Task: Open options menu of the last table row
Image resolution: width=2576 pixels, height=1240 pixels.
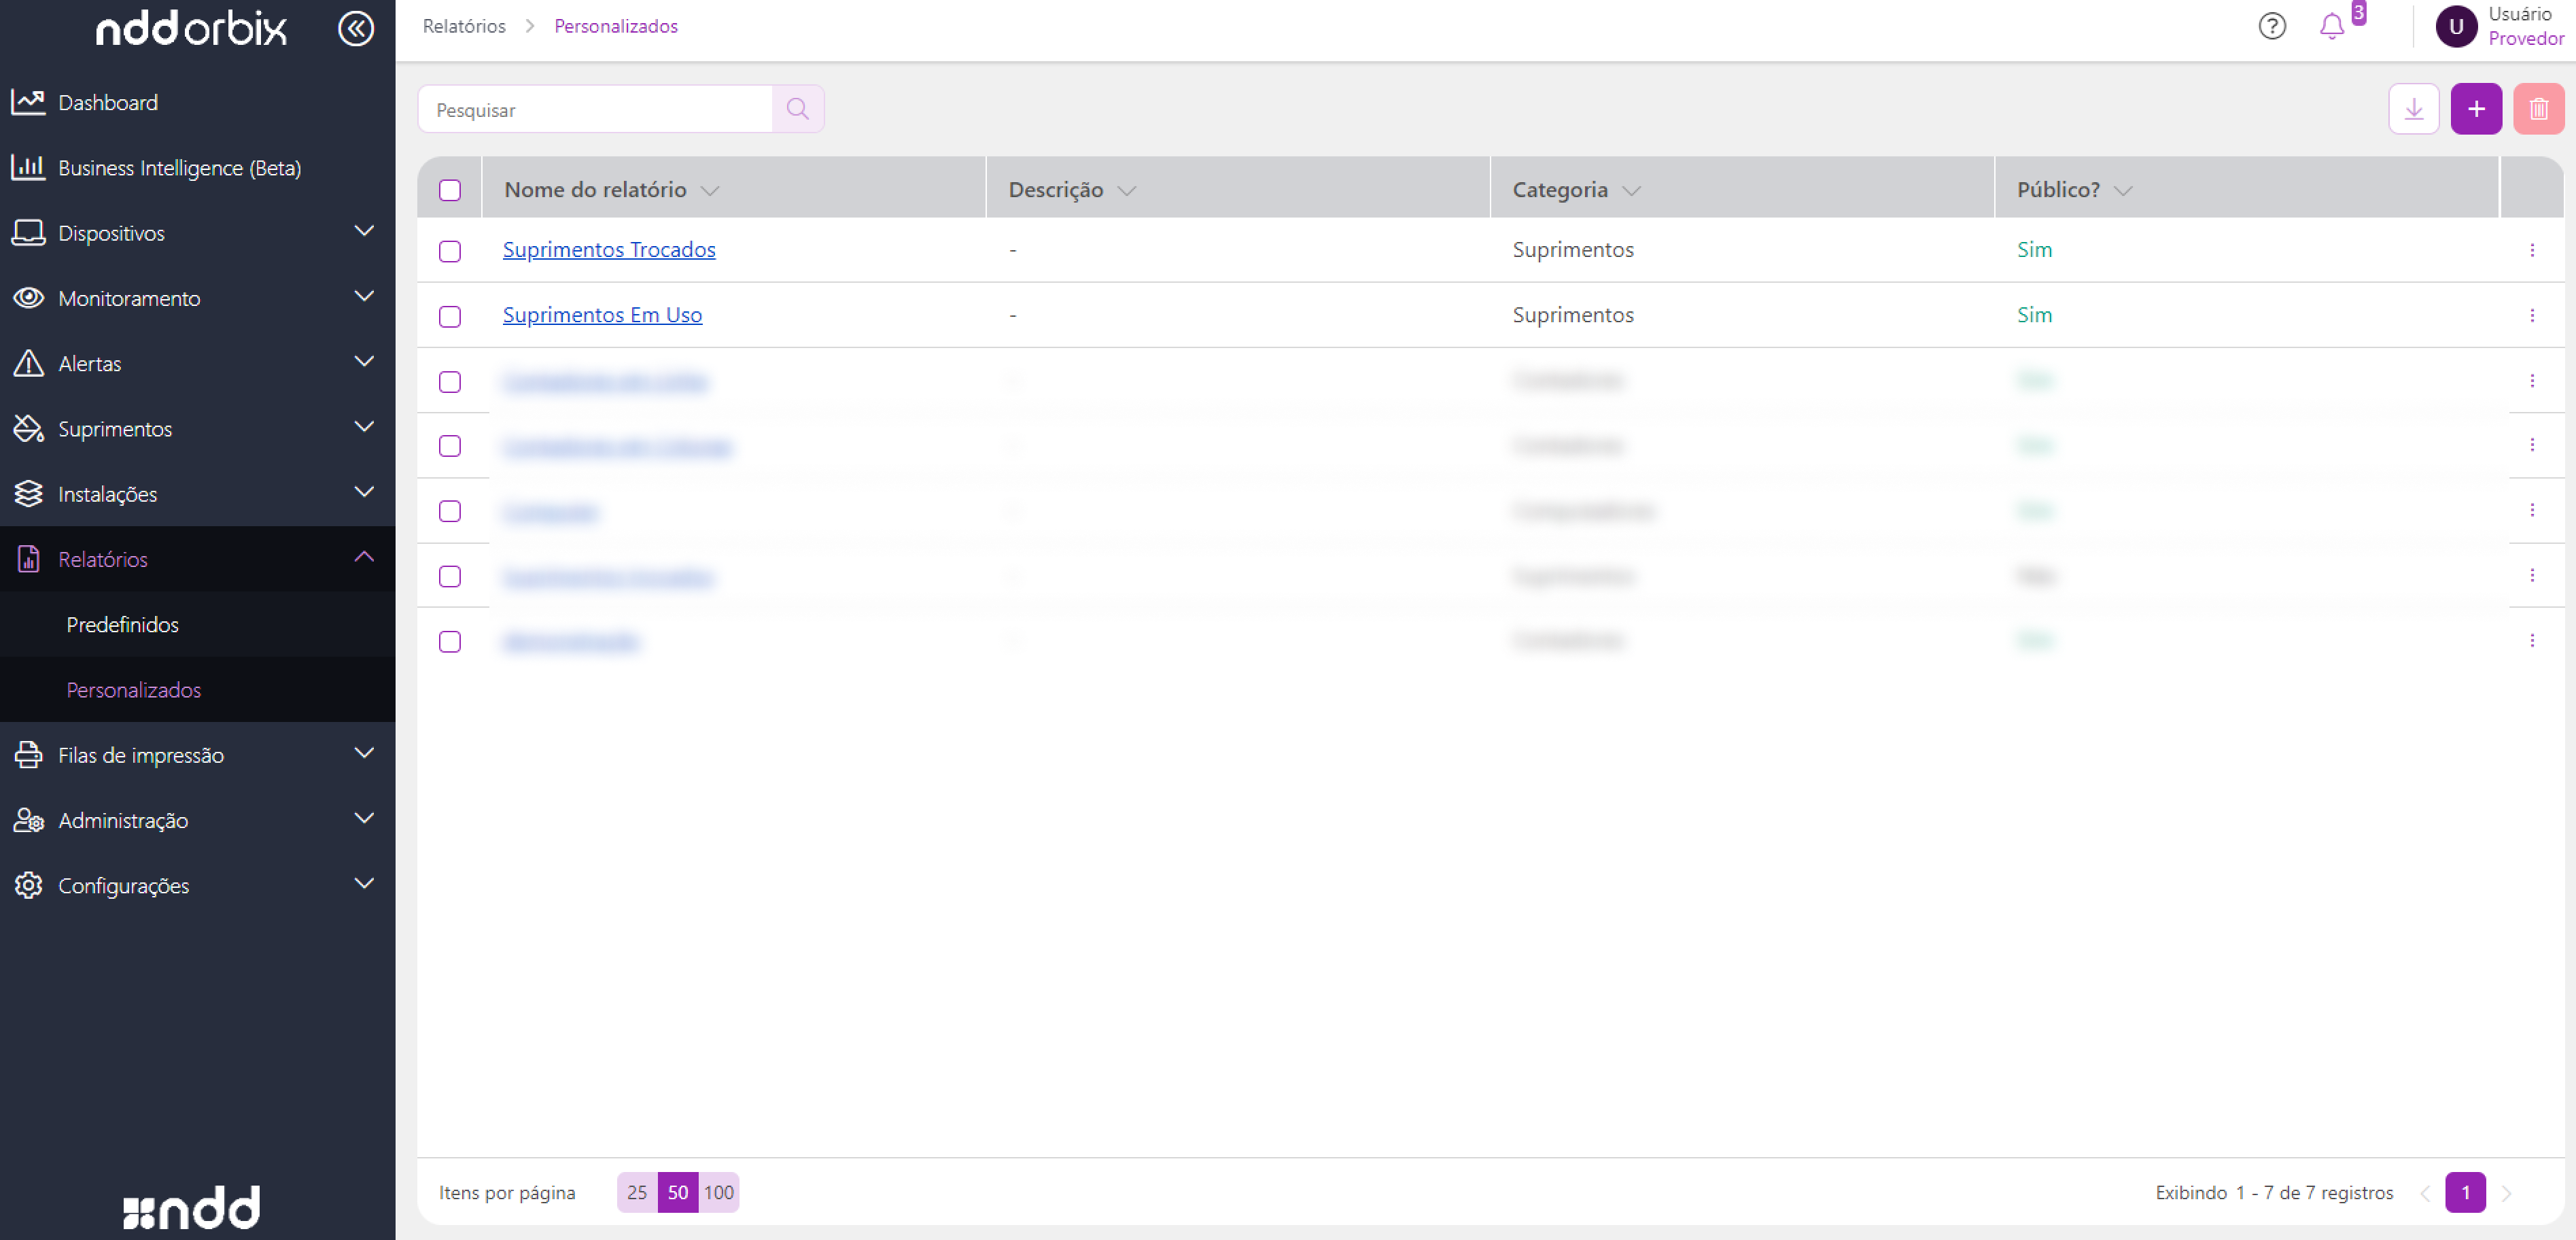Action: click(x=2532, y=640)
